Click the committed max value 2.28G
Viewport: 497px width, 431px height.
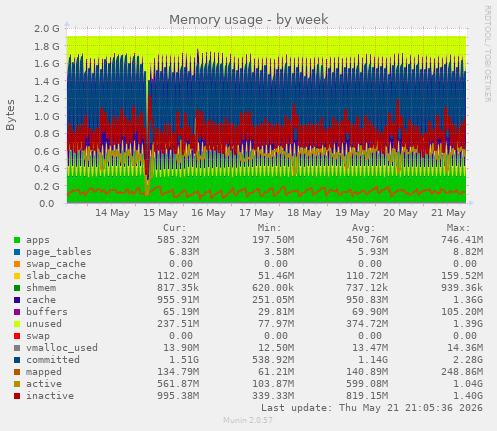468,360
